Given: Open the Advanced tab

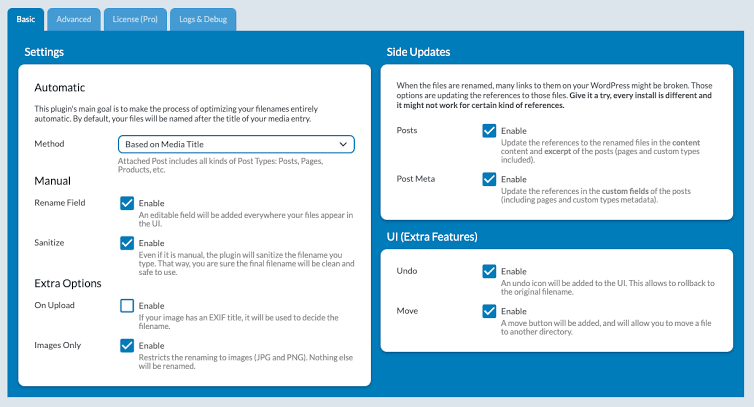Looking at the screenshot, I should point(74,19).
